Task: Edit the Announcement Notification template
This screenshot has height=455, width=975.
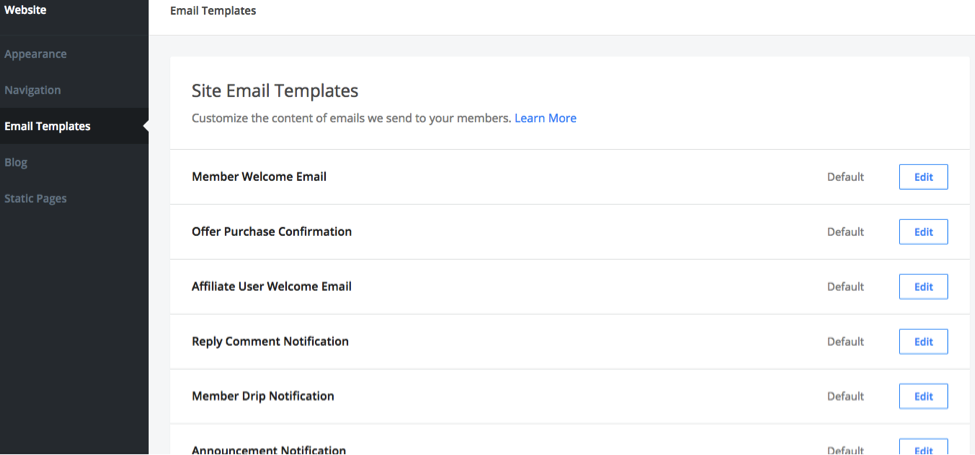Action: tap(923, 446)
